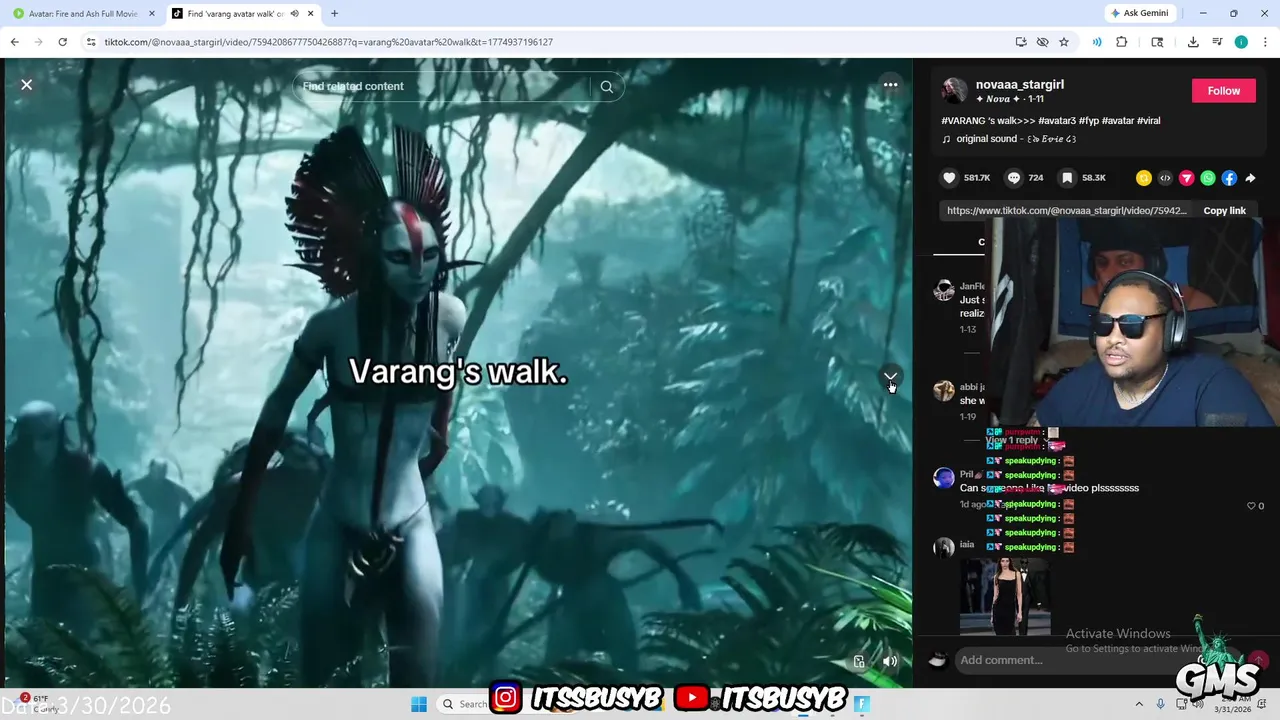1280x720 pixels.
Task: Open JanFle commenter avatar
Action: (943, 290)
